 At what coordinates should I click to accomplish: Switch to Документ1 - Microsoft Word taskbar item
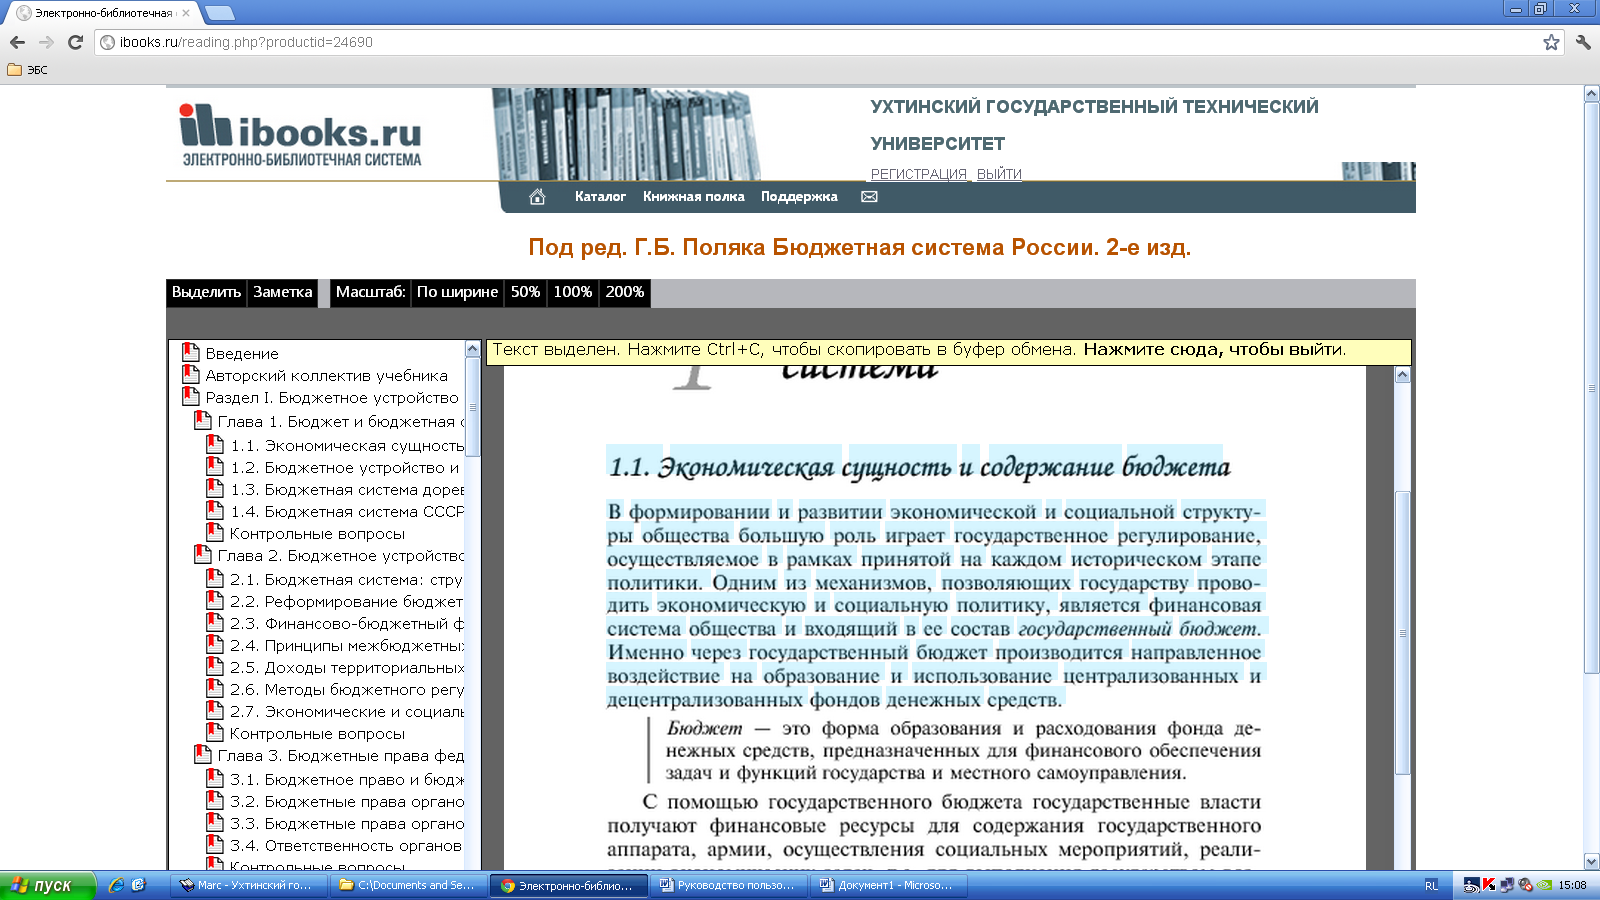pyautogui.click(x=888, y=885)
